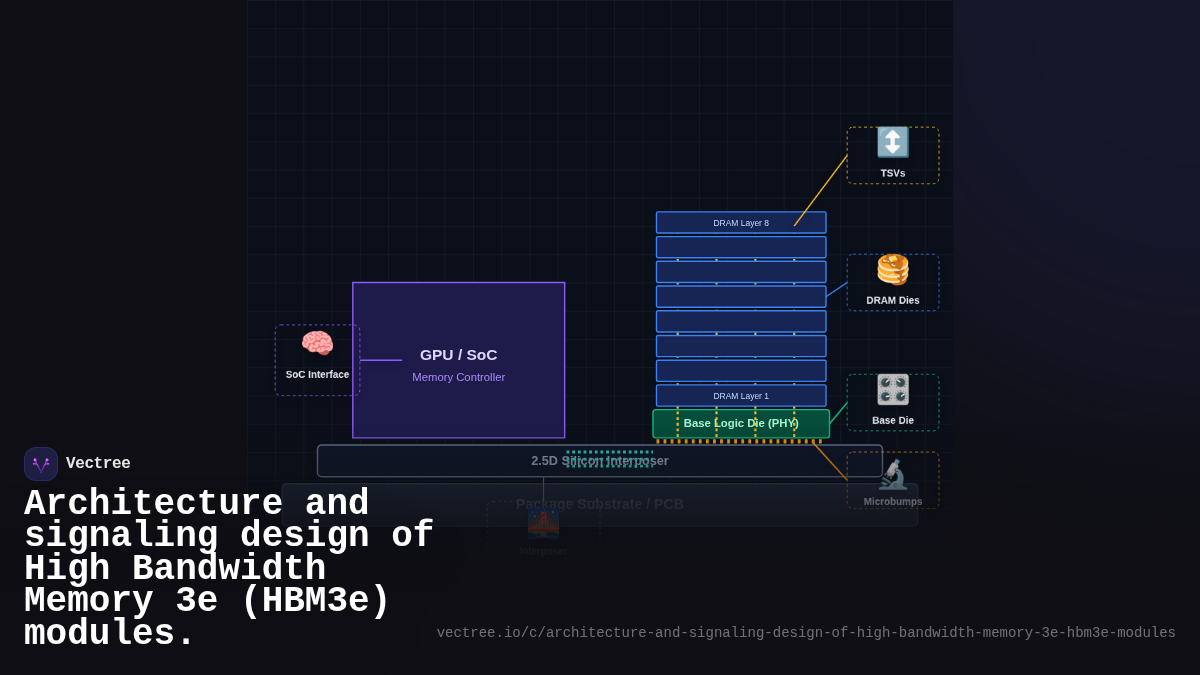Image resolution: width=1200 pixels, height=675 pixels.
Task: Toggle the dashed Microbumps callout box
Action: click(892, 480)
